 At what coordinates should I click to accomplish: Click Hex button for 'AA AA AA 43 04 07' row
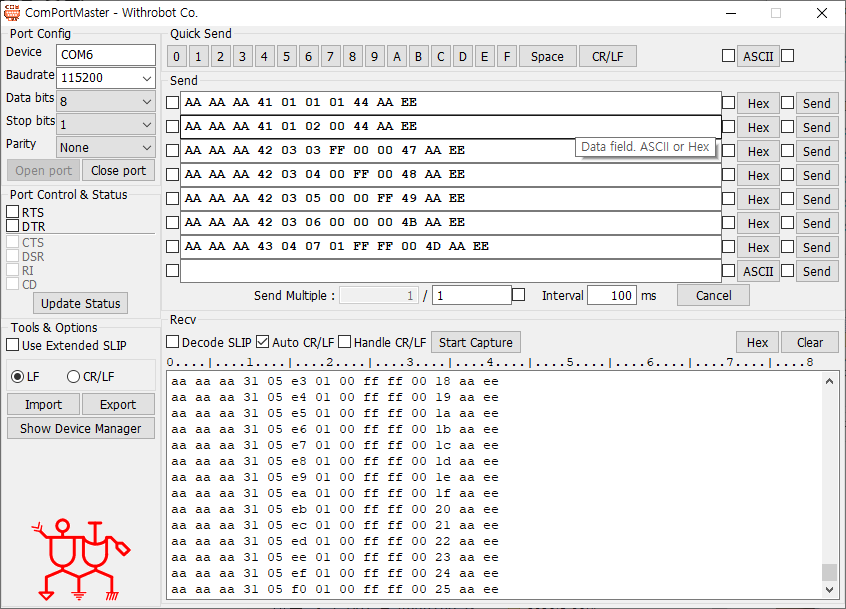tap(758, 248)
